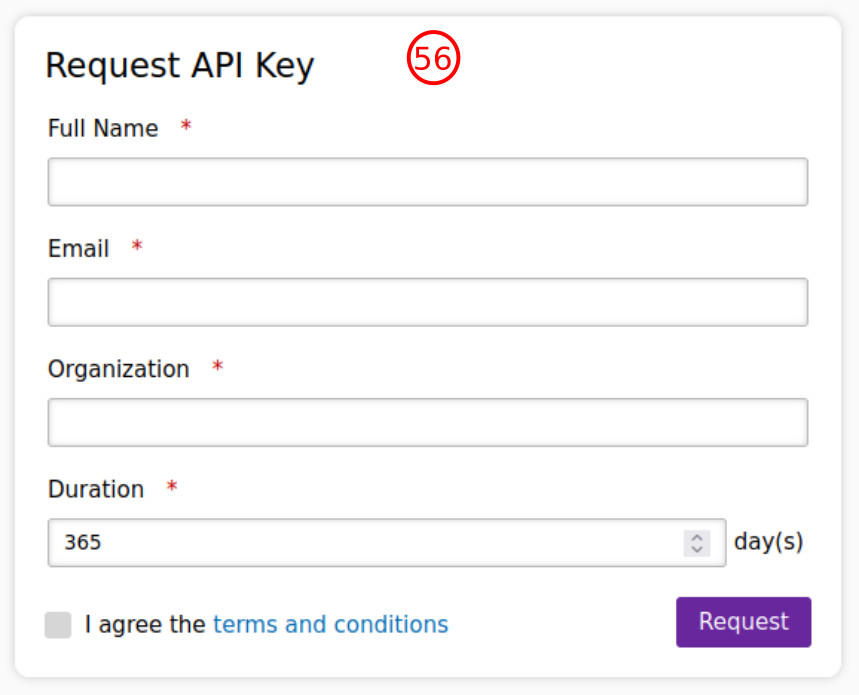Click the Request API Key heading
This screenshot has height=695, width=859.
coord(180,66)
